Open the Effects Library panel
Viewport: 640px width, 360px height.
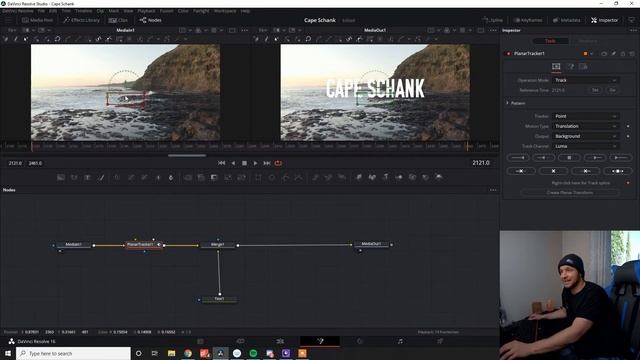82,20
